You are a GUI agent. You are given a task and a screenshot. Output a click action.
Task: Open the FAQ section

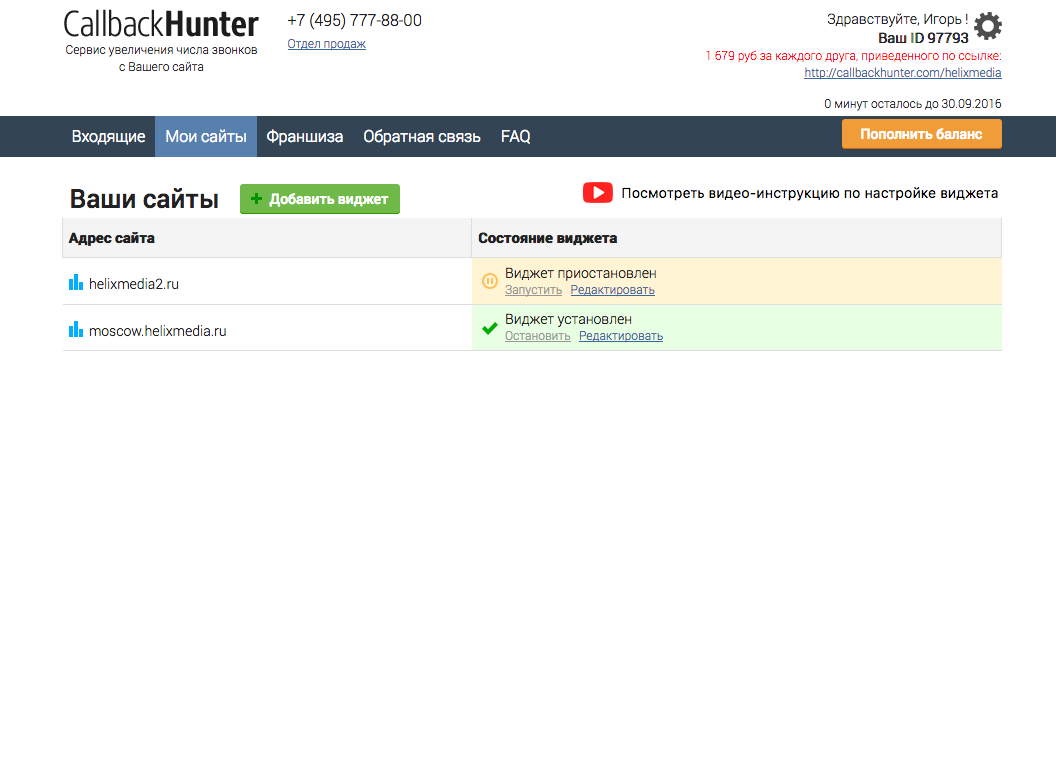click(x=515, y=137)
